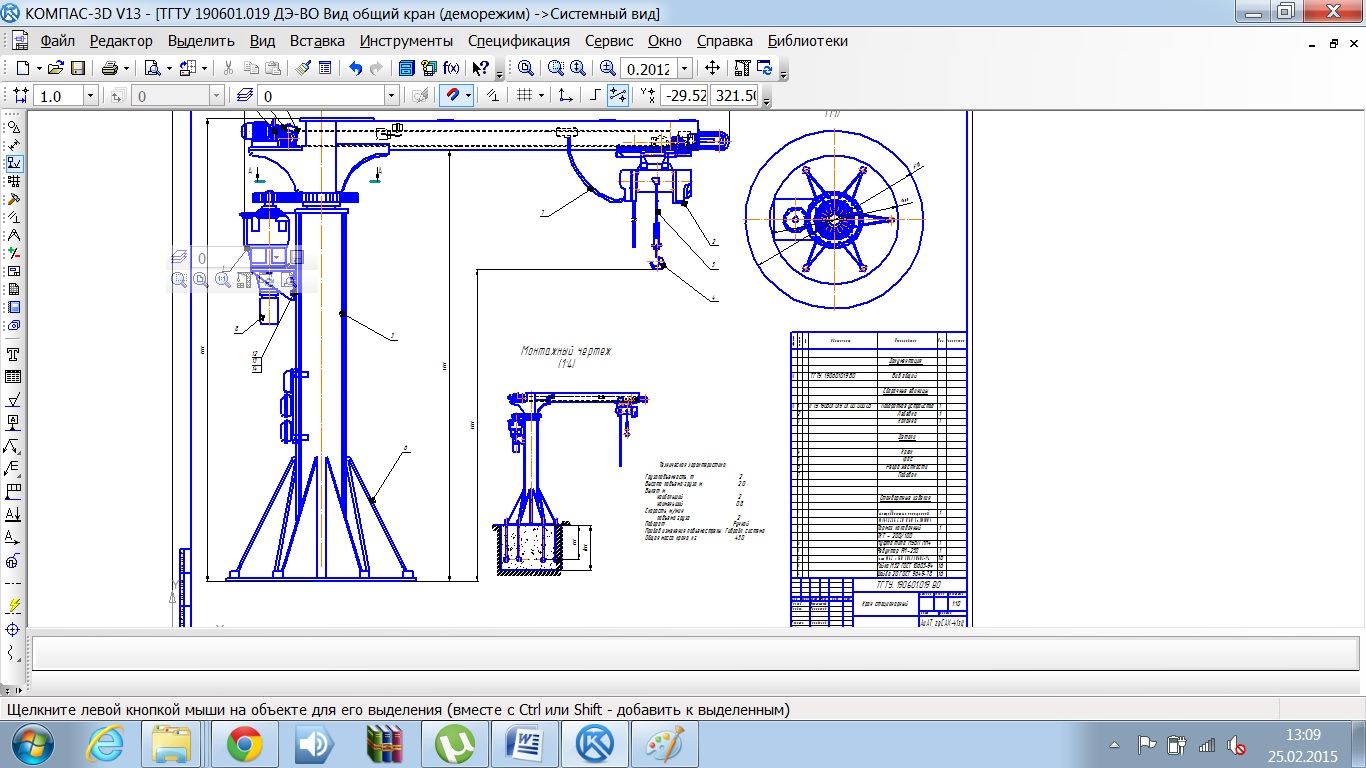
Task: Open the Вставка menu
Action: pyautogui.click(x=317, y=41)
